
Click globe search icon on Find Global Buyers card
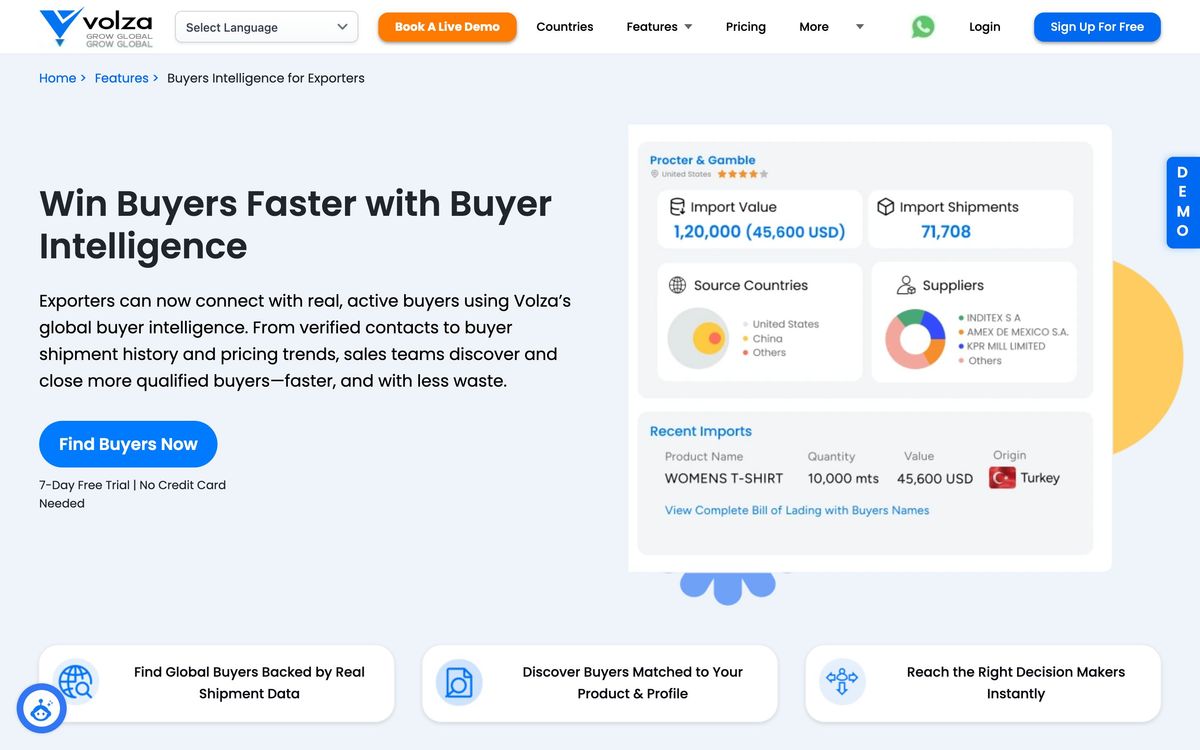click(76, 682)
